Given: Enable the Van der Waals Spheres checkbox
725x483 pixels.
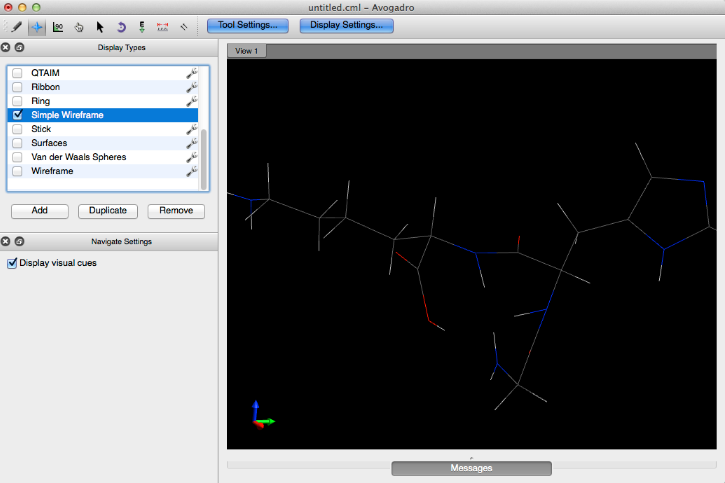Looking at the screenshot, I should (x=18, y=157).
